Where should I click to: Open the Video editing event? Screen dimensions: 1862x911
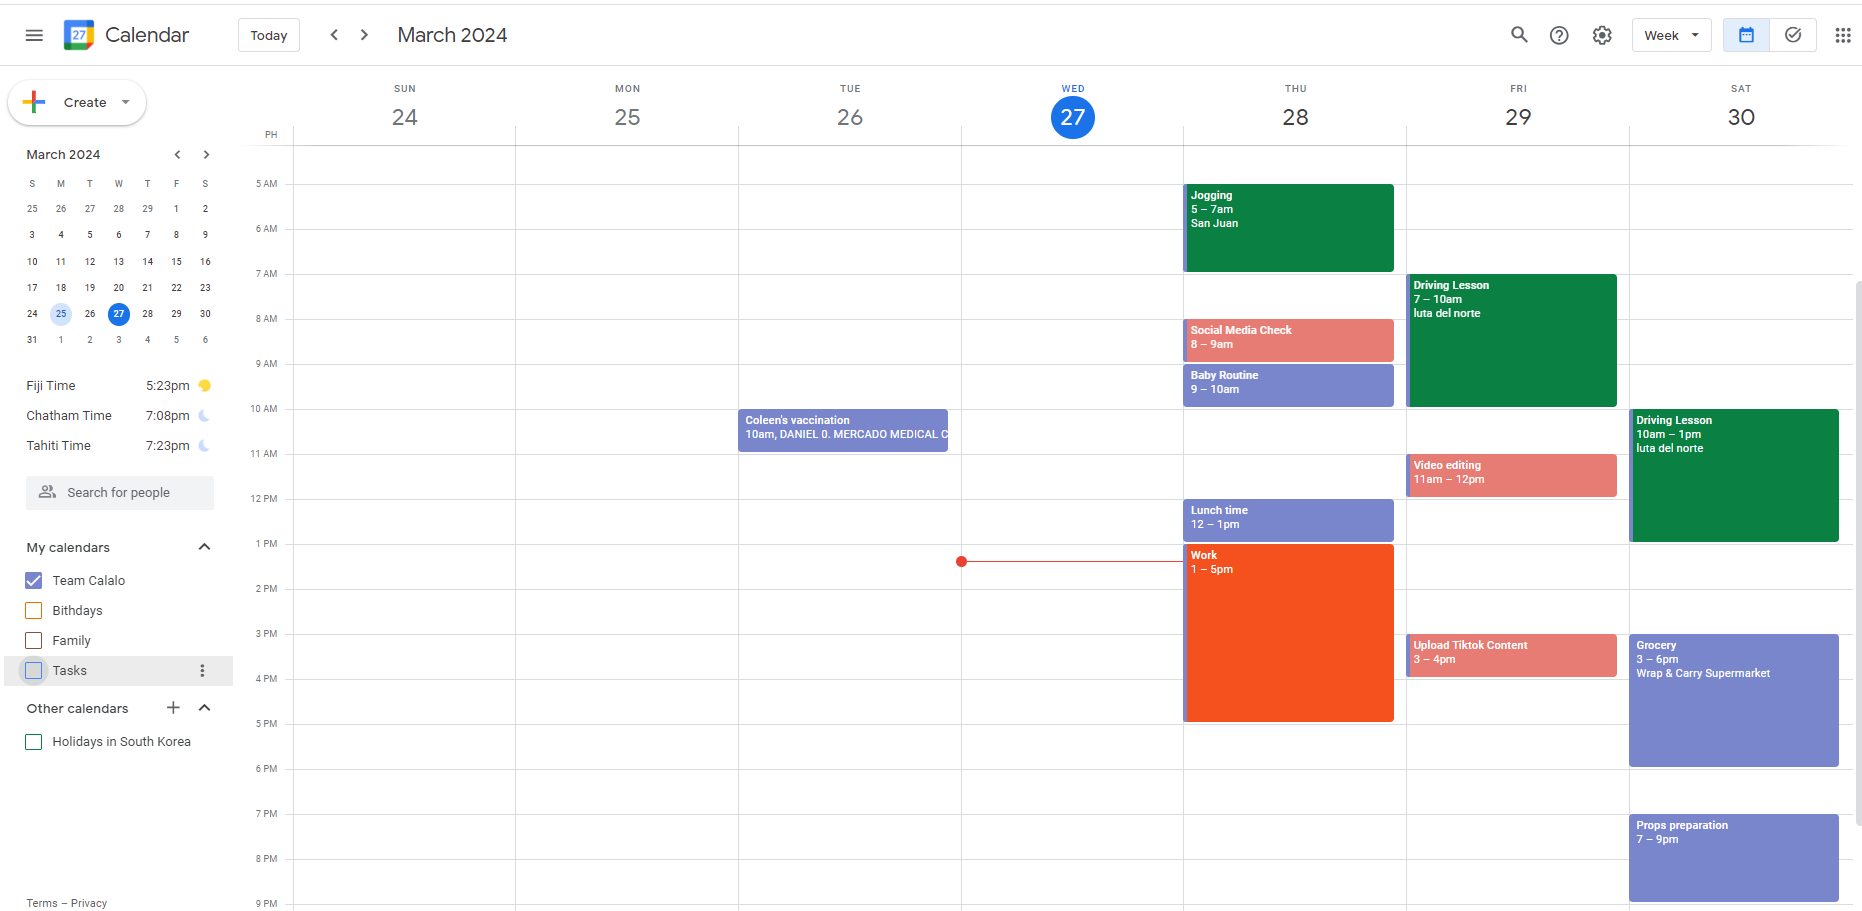coord(1511,476)
